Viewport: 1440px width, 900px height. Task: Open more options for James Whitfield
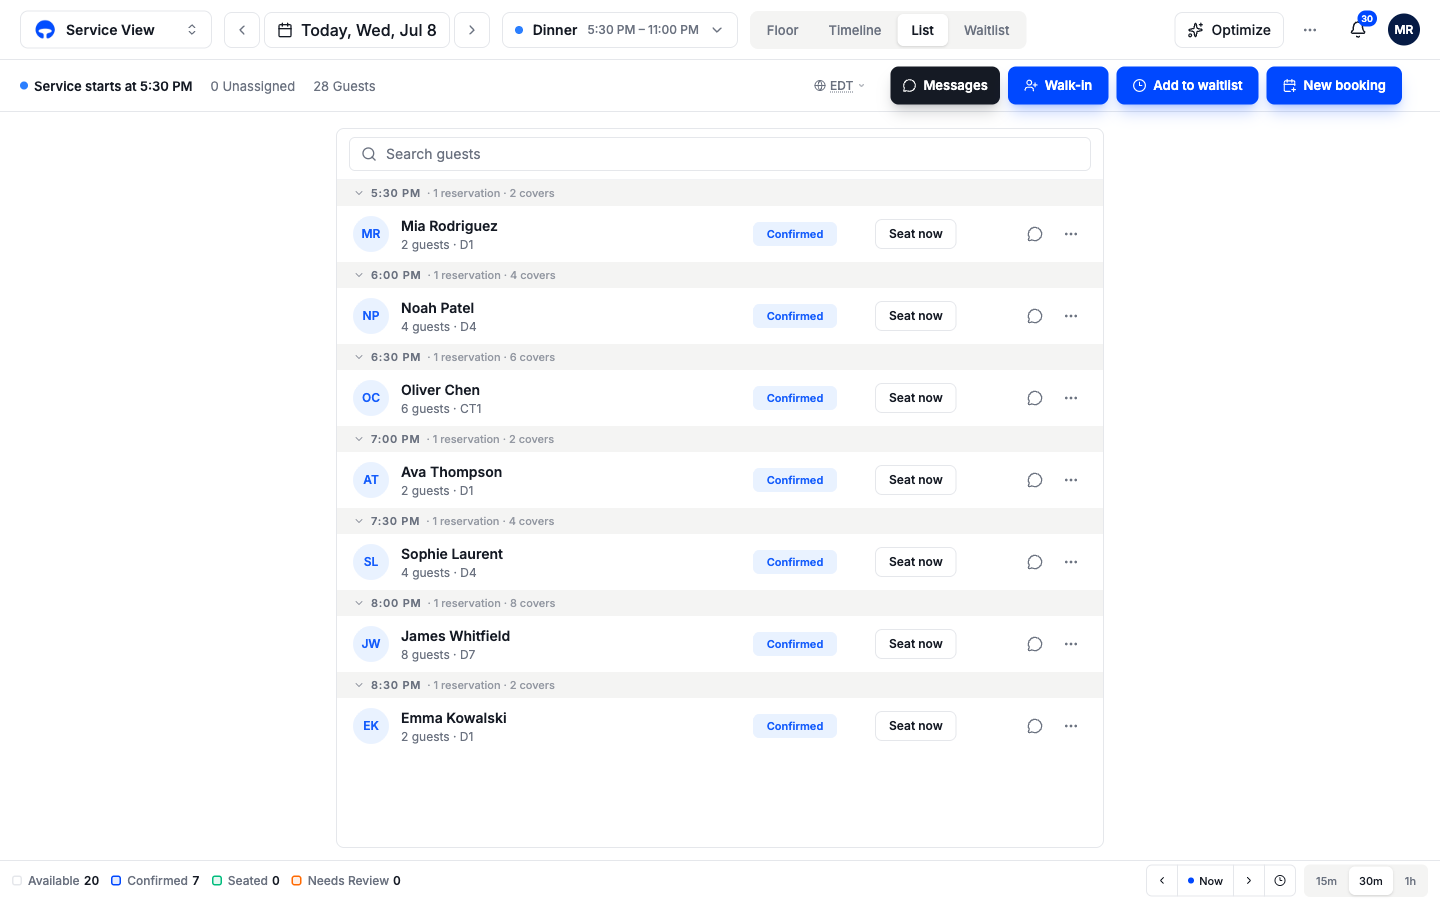point(1071,644)
